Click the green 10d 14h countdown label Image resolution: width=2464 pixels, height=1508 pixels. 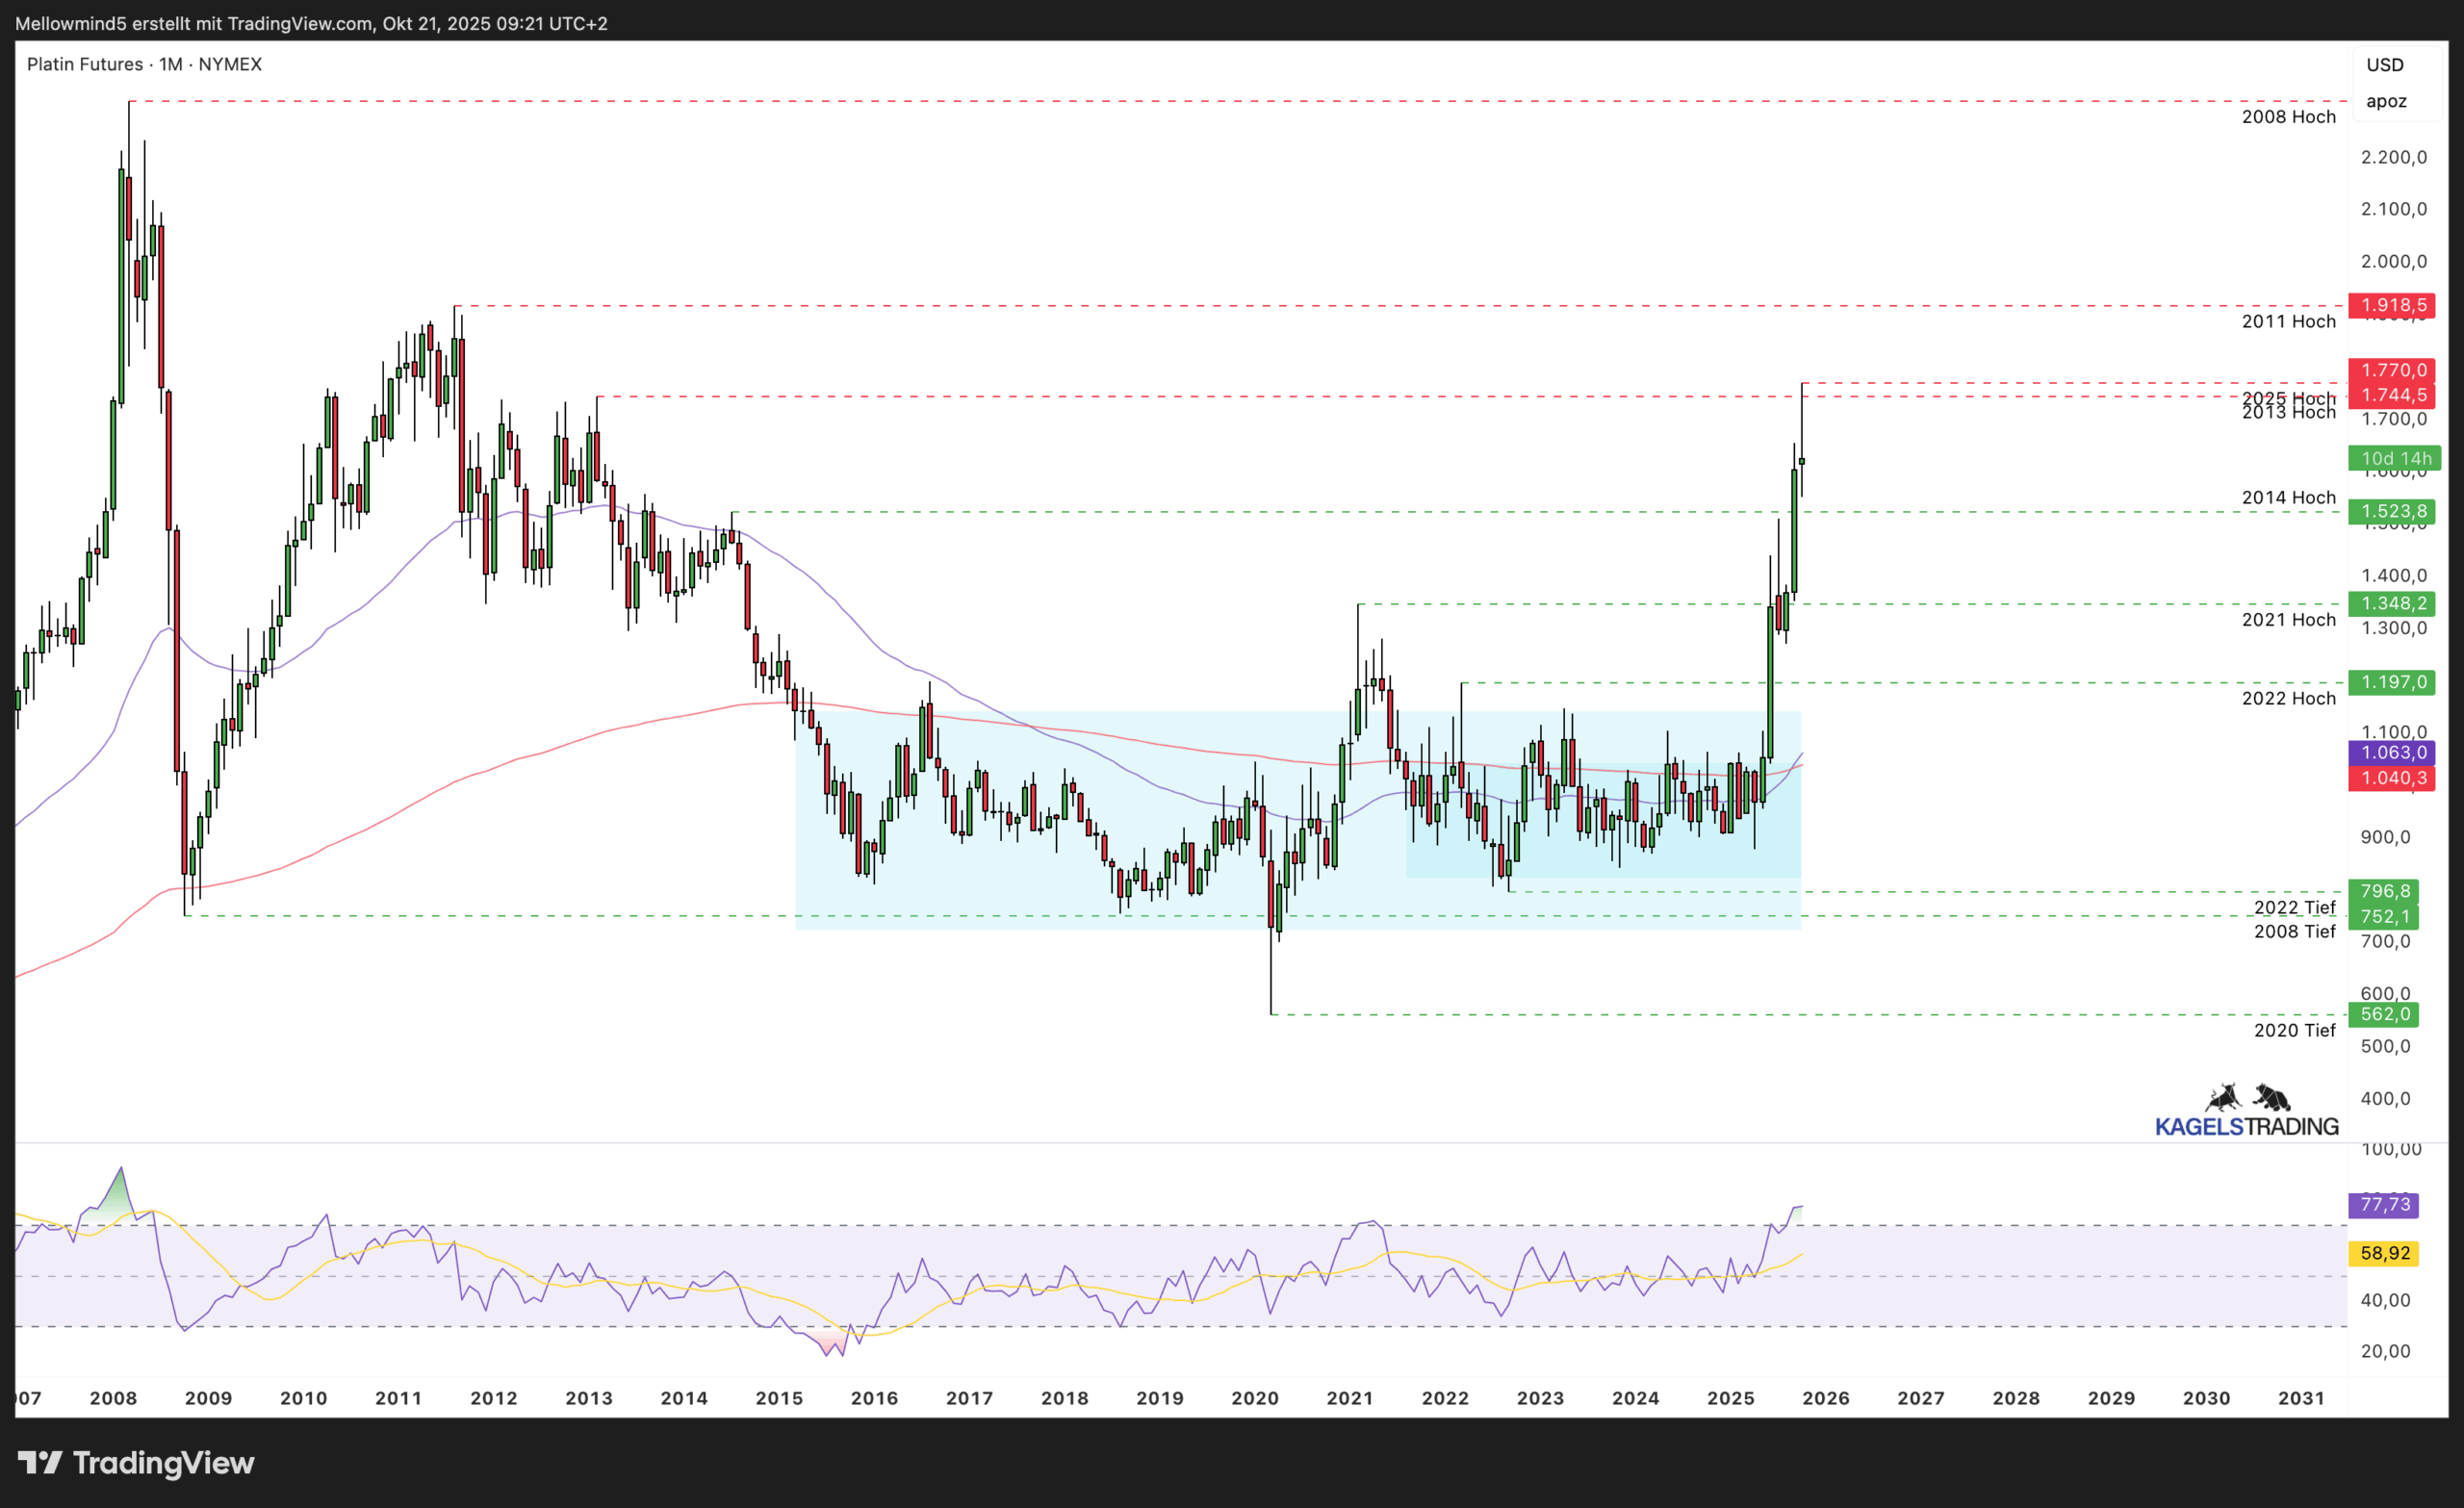2395,459
